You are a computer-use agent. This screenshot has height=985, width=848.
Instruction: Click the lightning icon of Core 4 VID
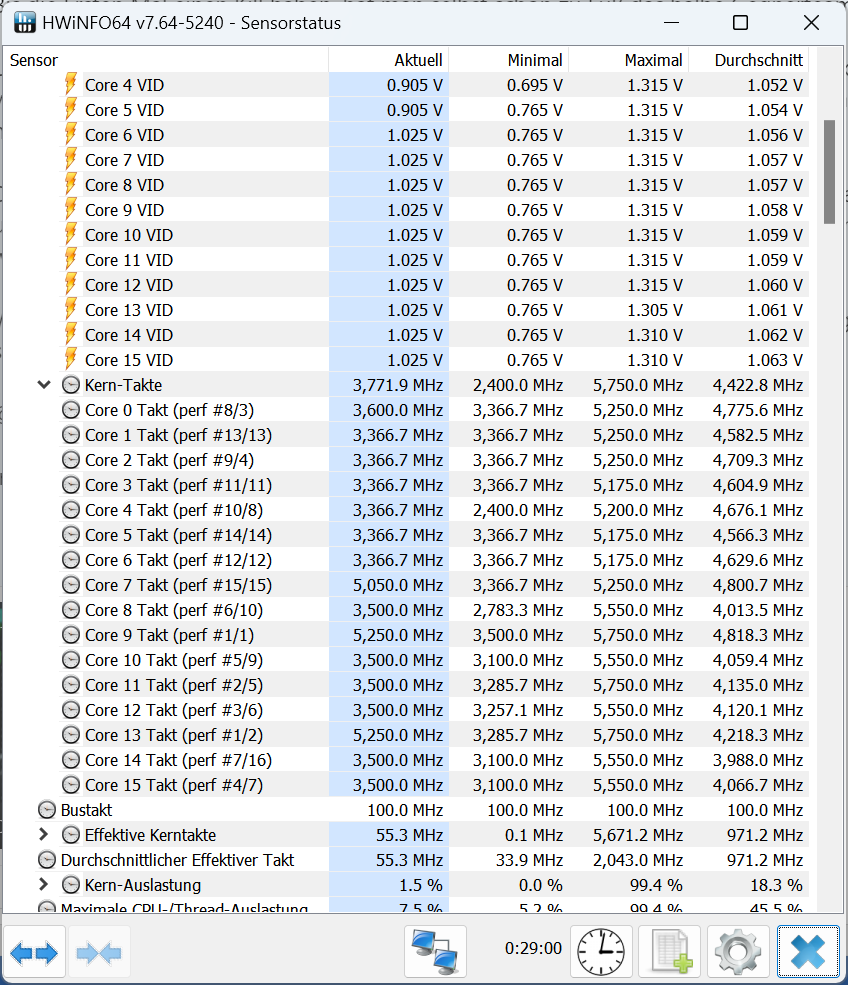(71, 85)
